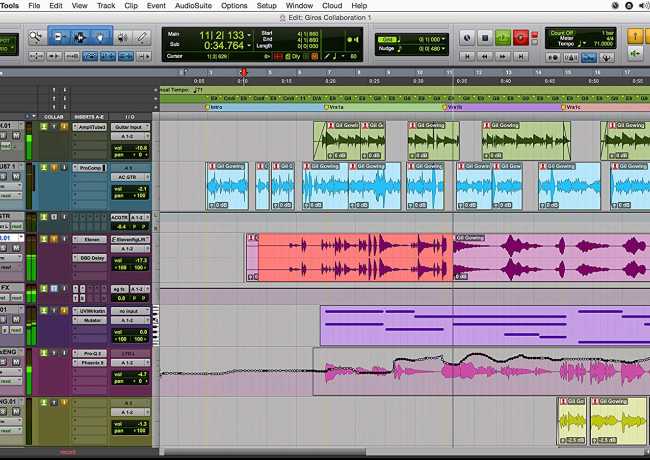Click the orange collab ownership icon on ProComp track

click(54, 168)
